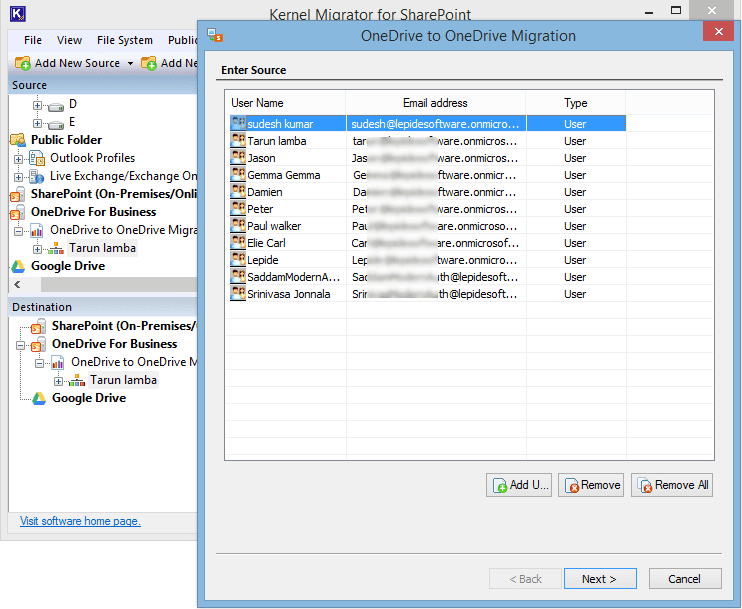The image size is (742, 609).
Task: Click the Remove button
Action: pyautogui.click(x=591, y=485)
